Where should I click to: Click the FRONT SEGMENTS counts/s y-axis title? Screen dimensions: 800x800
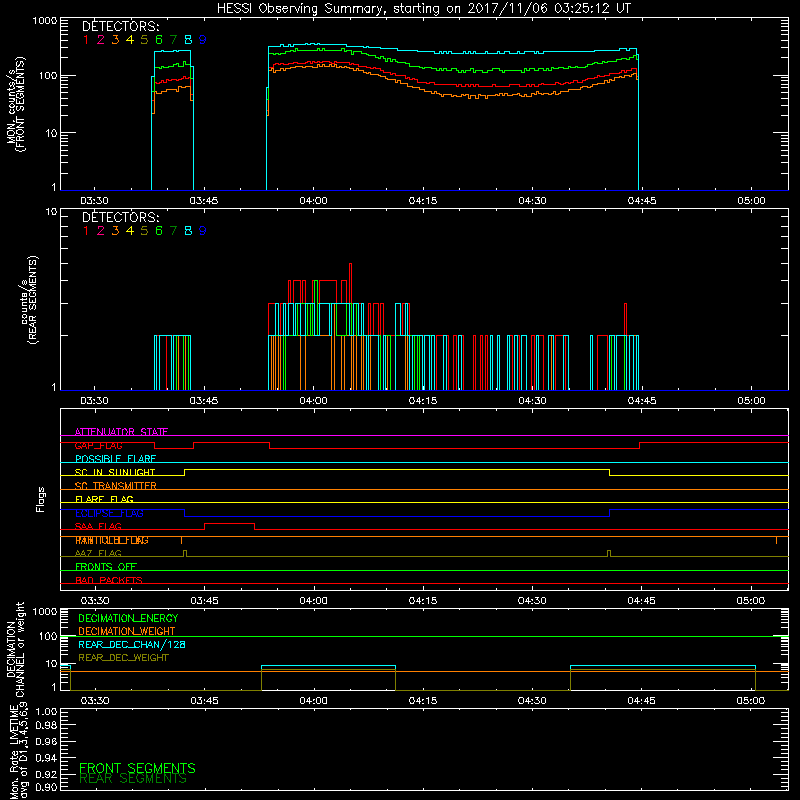[x=15, y=104]
